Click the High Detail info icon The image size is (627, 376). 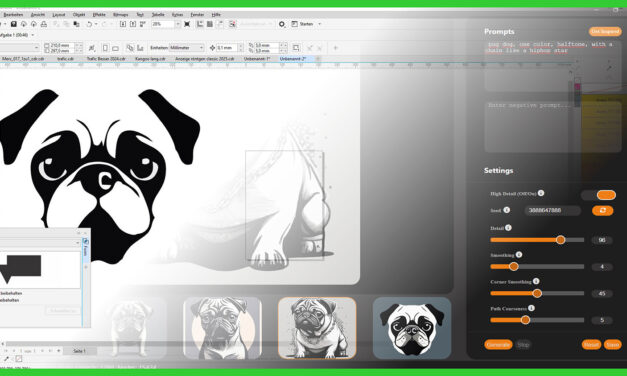pos(541,193)
